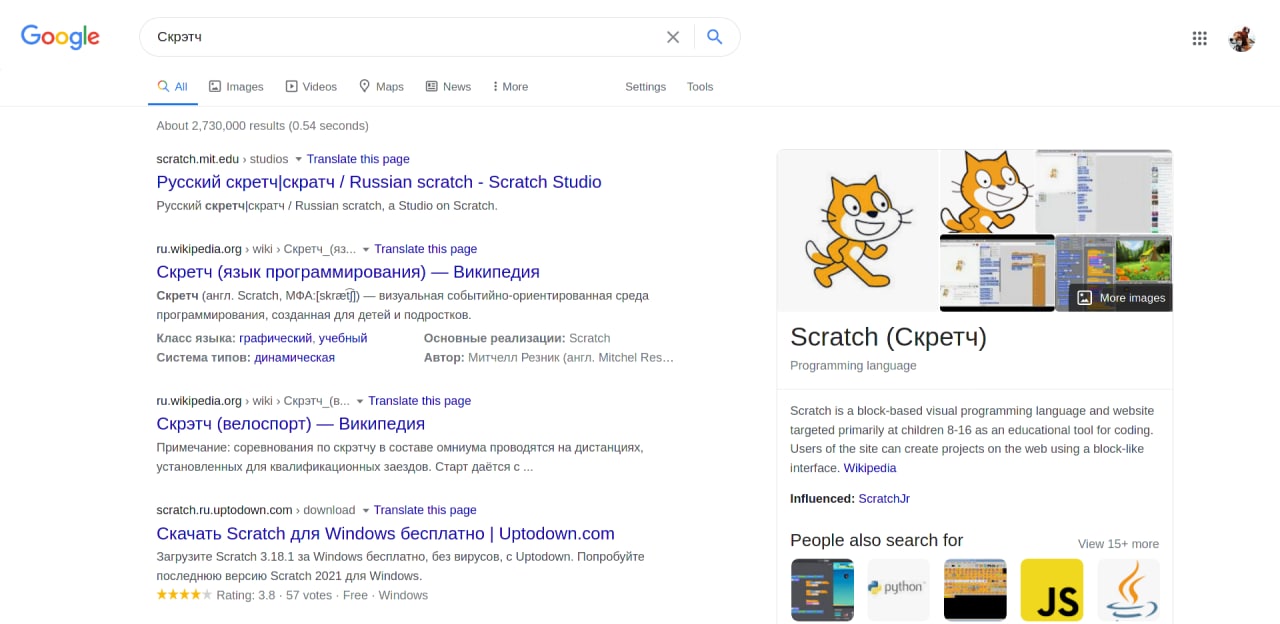Switch to the Images tab
The image size is (1280, 624).
[x=236, y=87]
